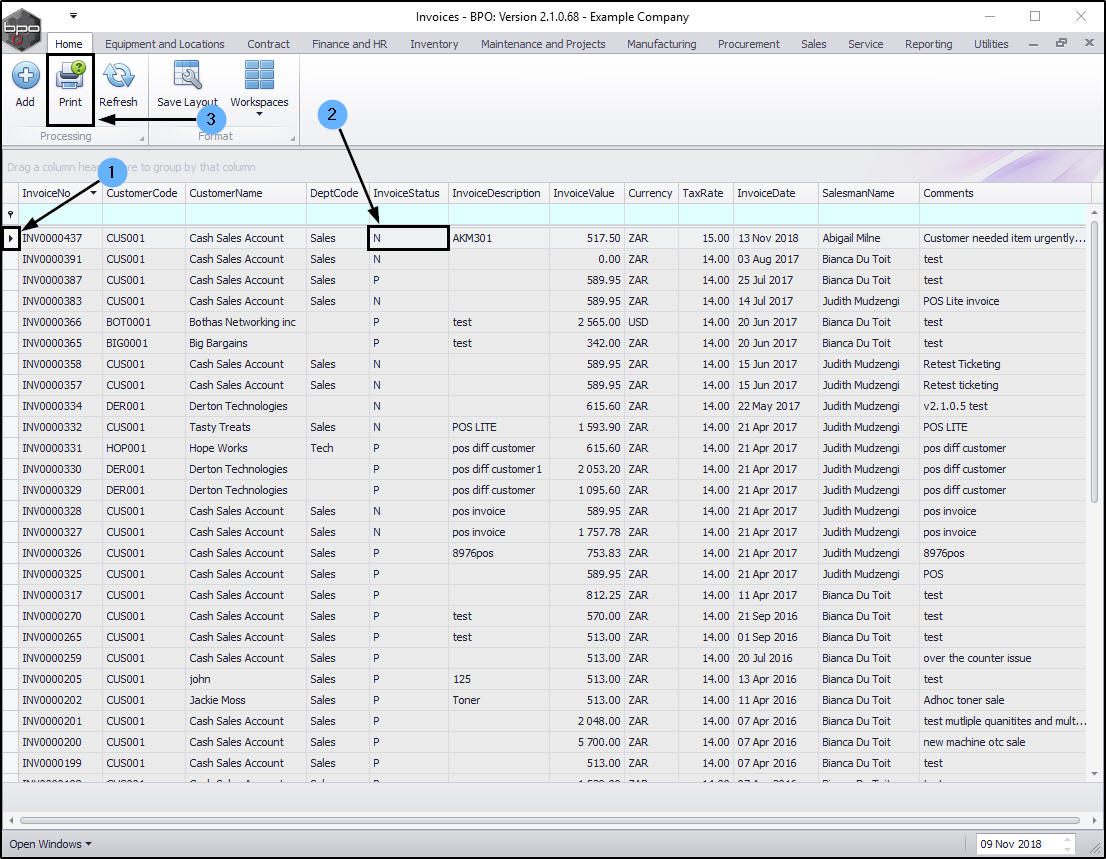The image size is (1106, 859).
Task: Open the Contract tab
Action: coord(268,44)
